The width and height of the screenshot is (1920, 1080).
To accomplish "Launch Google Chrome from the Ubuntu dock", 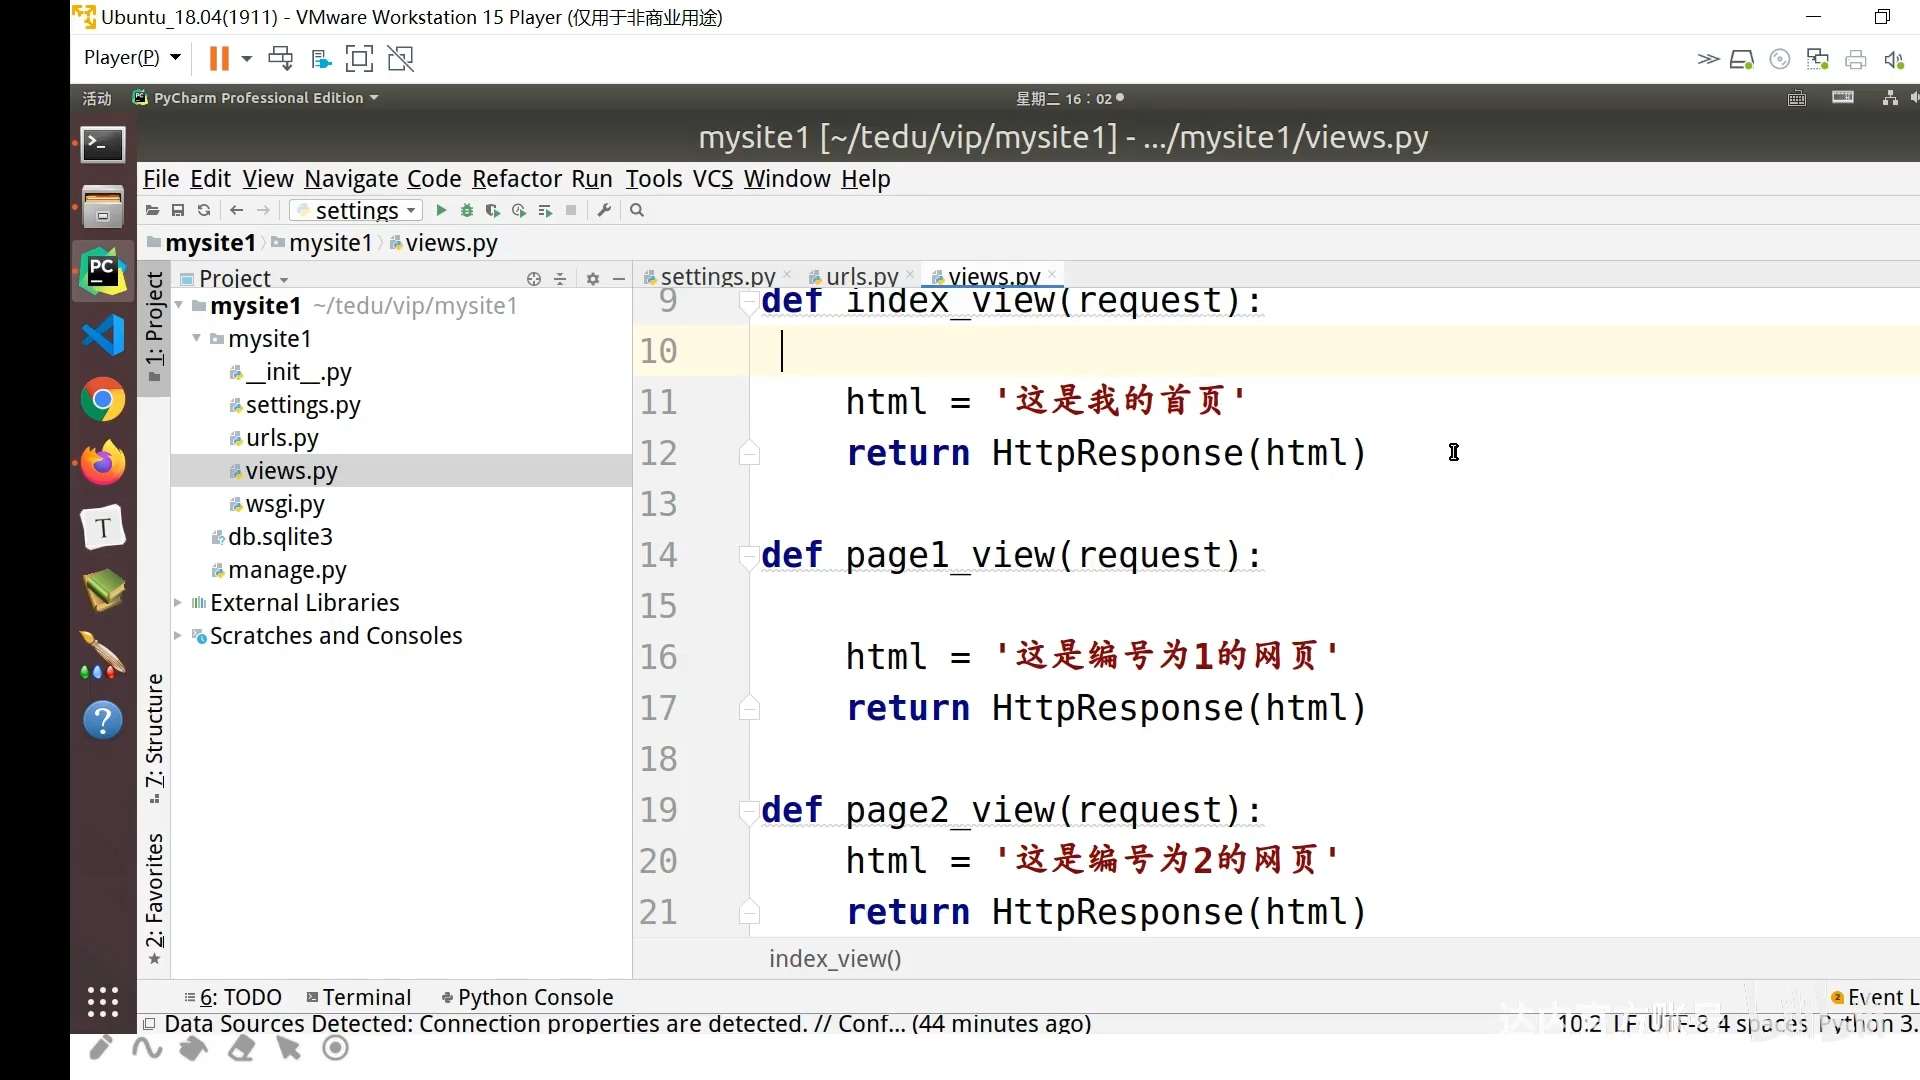I will coord(103,401).
